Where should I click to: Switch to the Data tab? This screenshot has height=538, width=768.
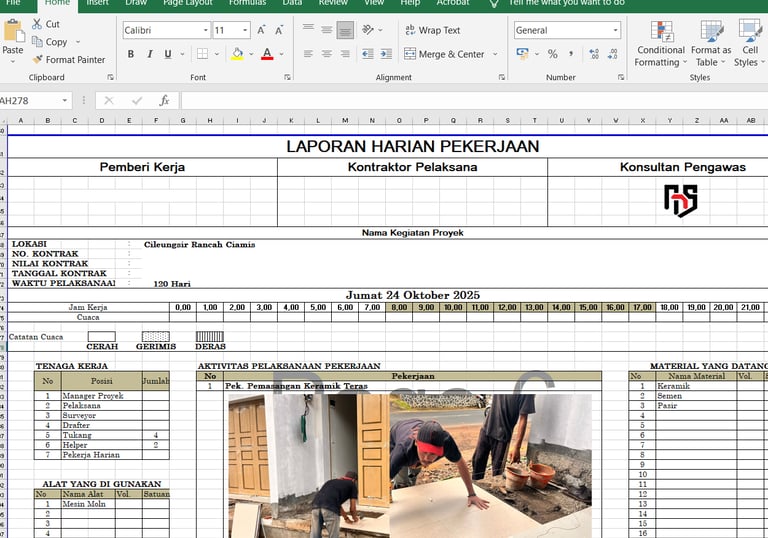tap(292, 3)
